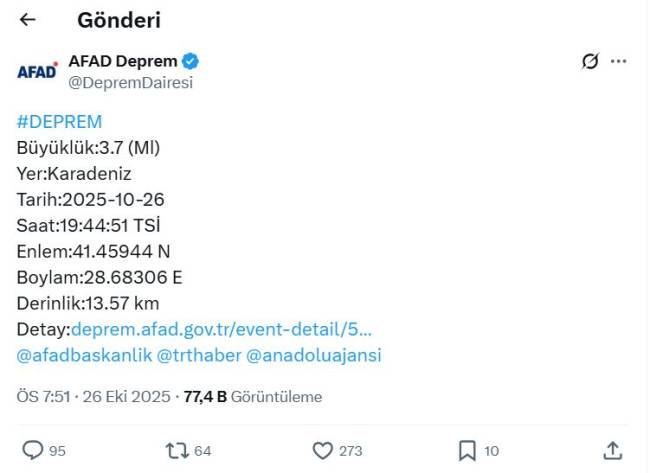Like the post with heart icon
650x473 pixels.
point(322,451)
